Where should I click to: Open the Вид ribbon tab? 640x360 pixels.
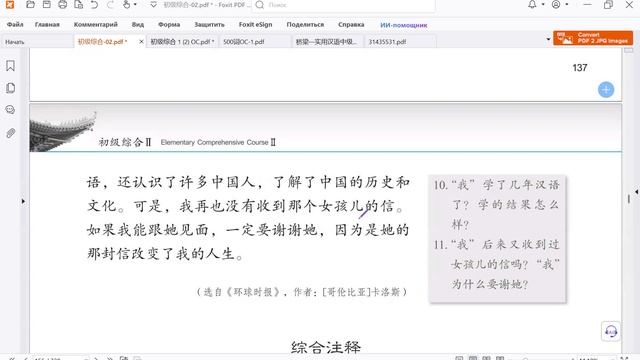click(x=138, y=24)
